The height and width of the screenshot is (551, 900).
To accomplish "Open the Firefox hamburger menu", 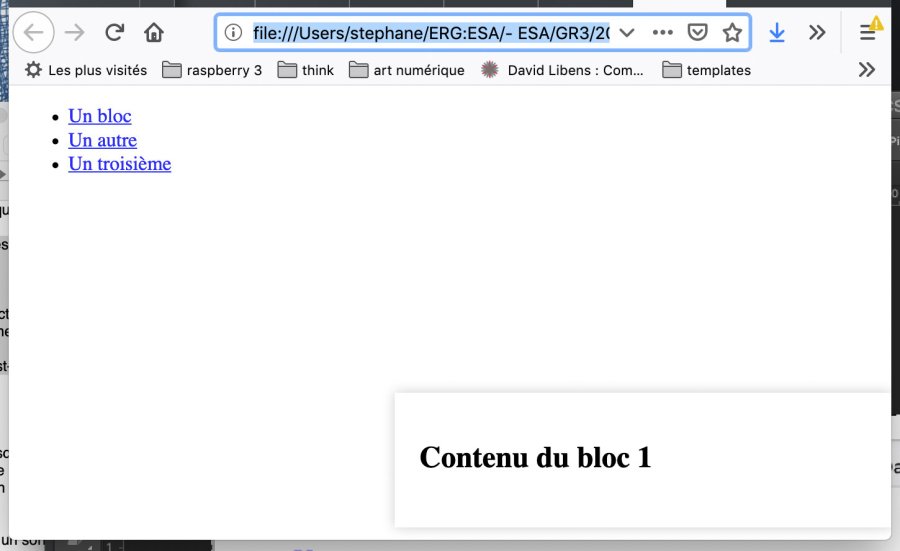I will pos(868,32).
